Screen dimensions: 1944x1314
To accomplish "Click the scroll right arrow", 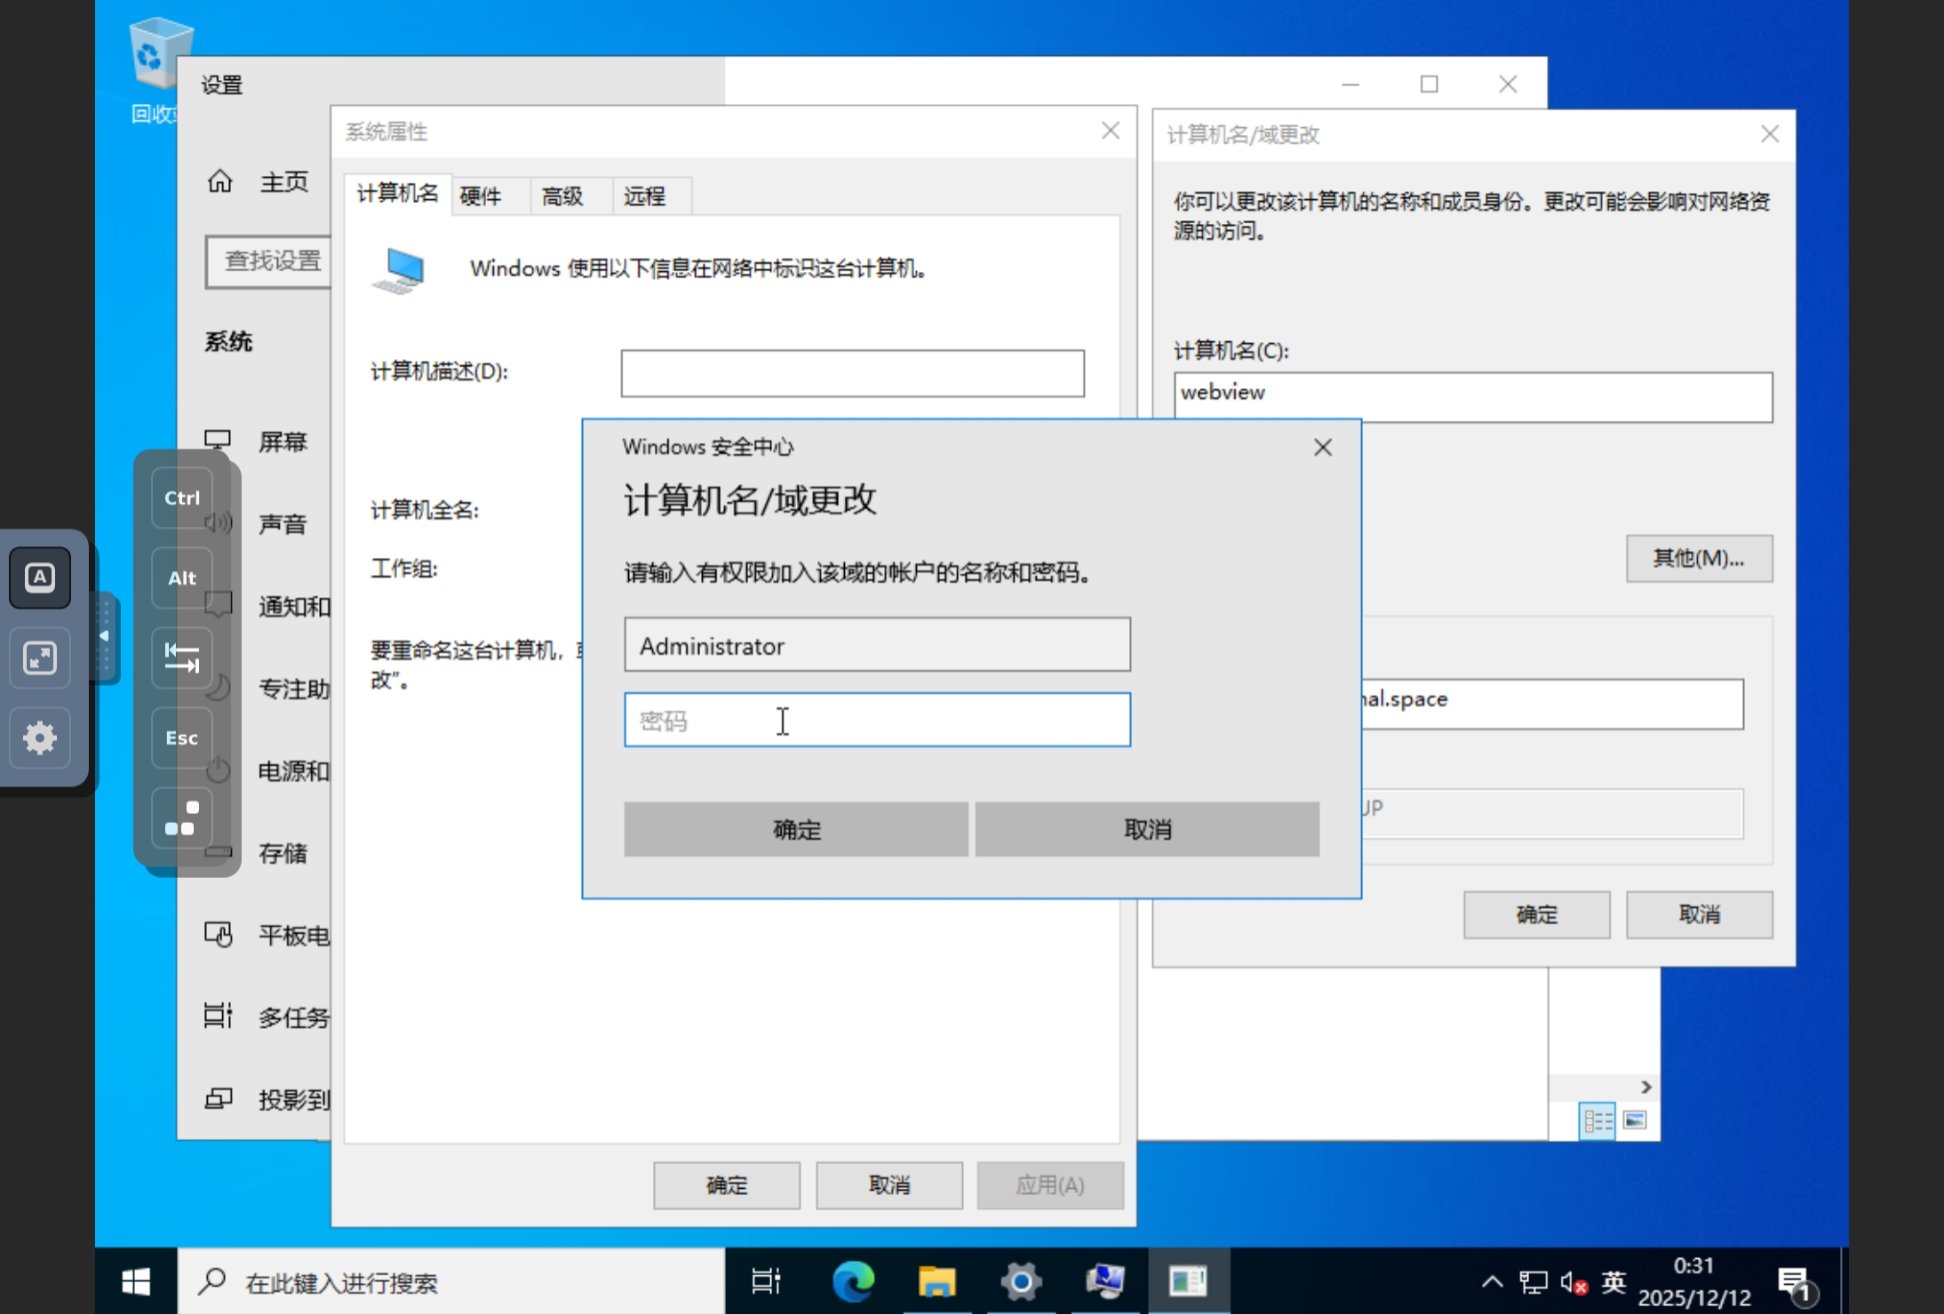I will (1646, 1087).
